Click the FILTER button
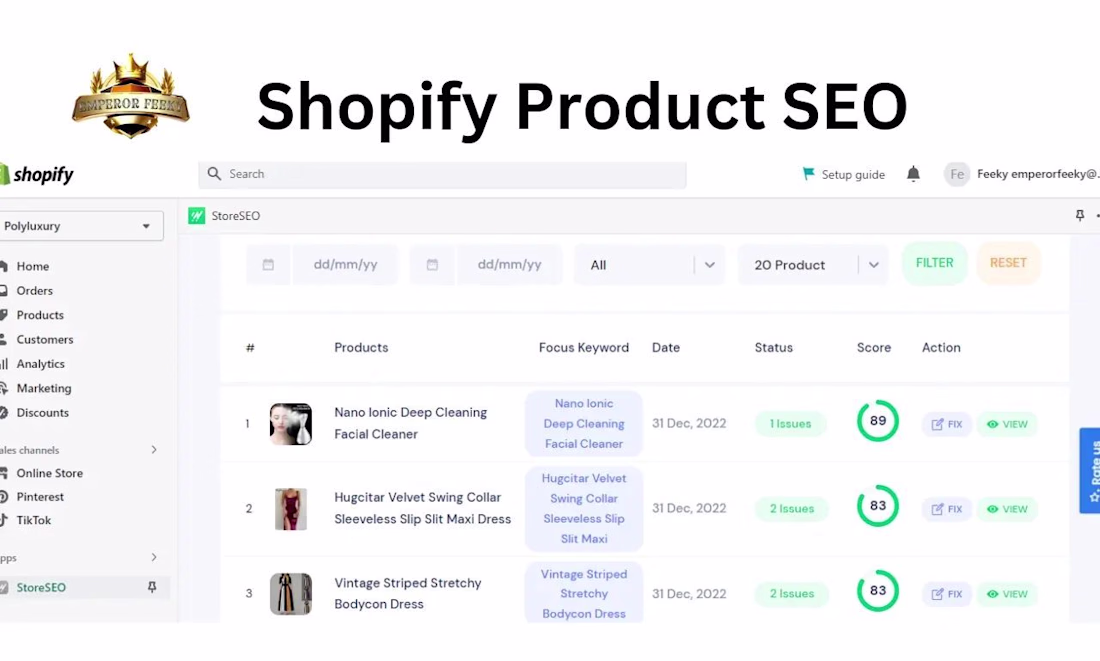 [934, 263]
